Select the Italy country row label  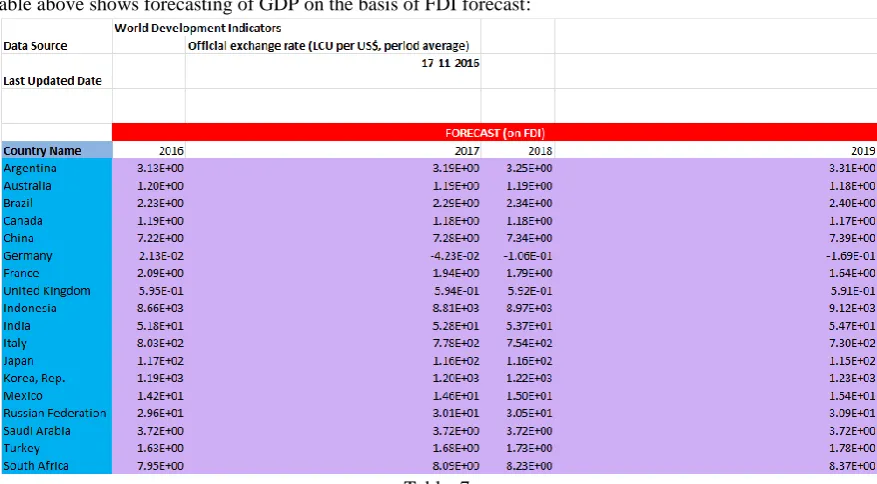pyautogui.click(x=15, y=344)
